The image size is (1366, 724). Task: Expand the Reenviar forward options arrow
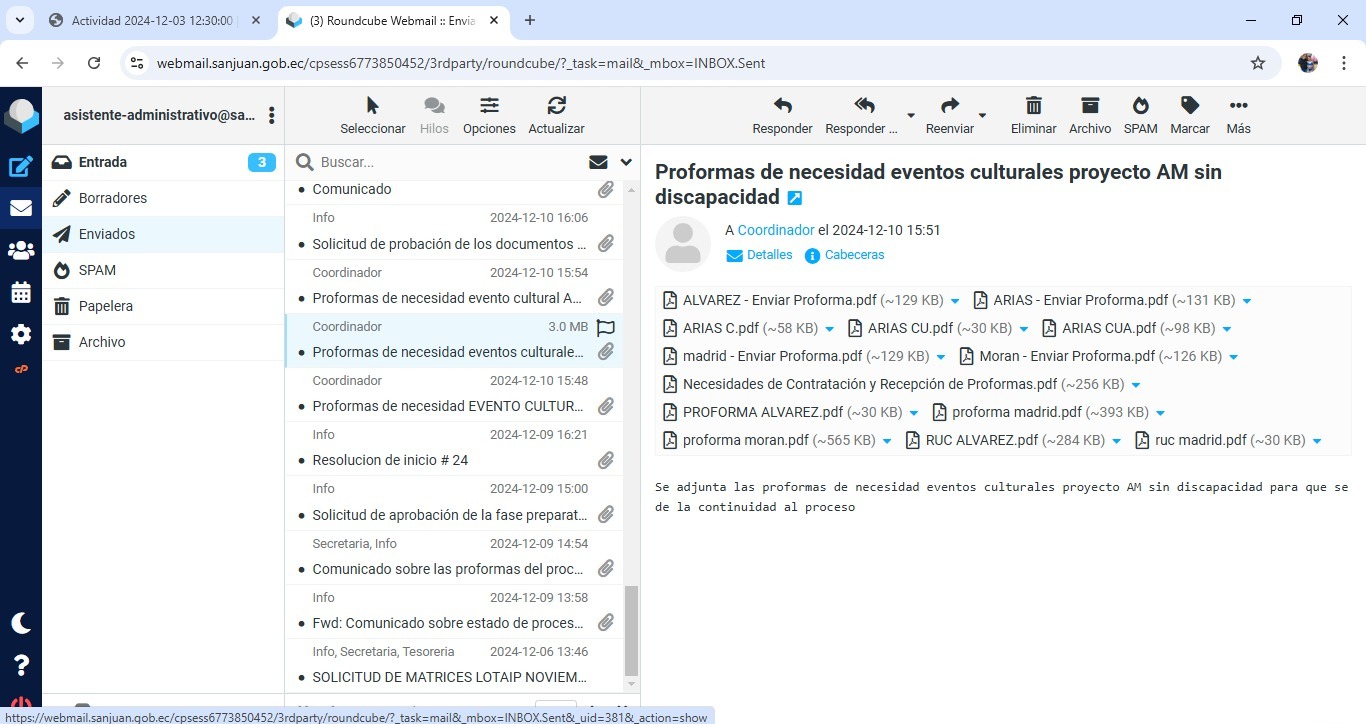[x=982, y=115]
